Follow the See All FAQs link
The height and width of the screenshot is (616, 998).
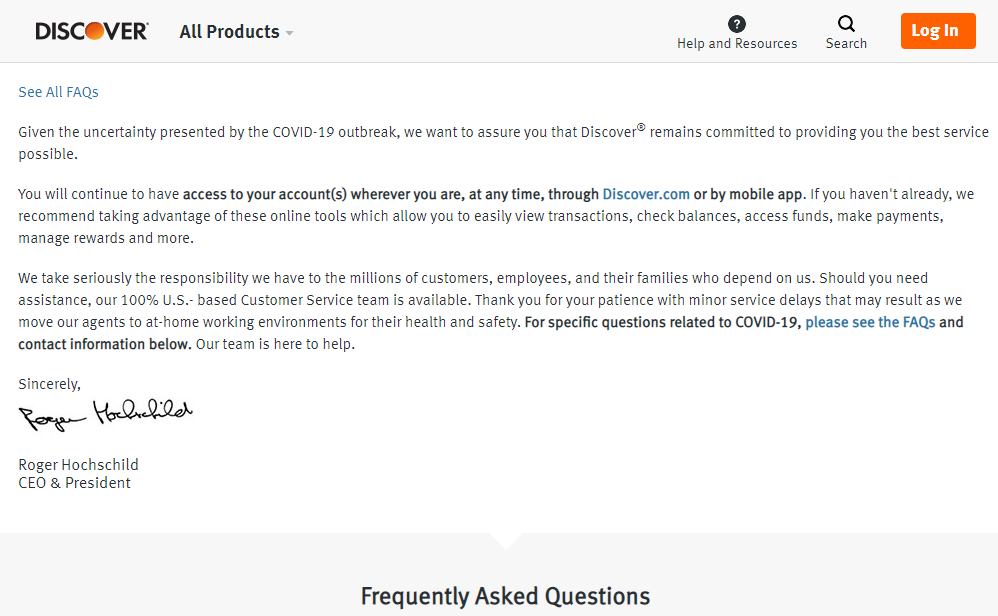point(58,92)
